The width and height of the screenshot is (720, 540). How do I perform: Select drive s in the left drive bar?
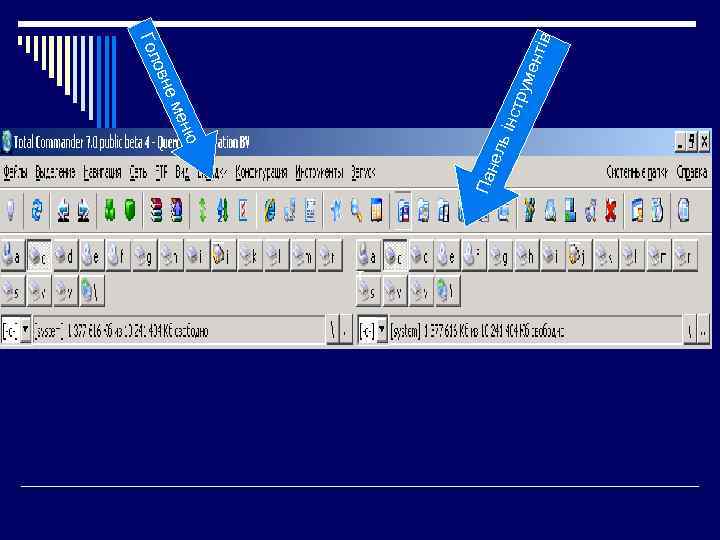coord(12,291)
